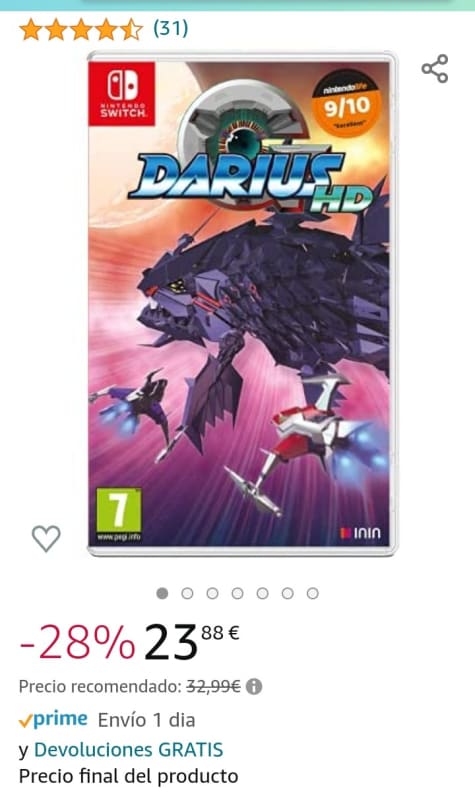Select the second image carousel dot

pyautogui.click(x=187, y=593)
